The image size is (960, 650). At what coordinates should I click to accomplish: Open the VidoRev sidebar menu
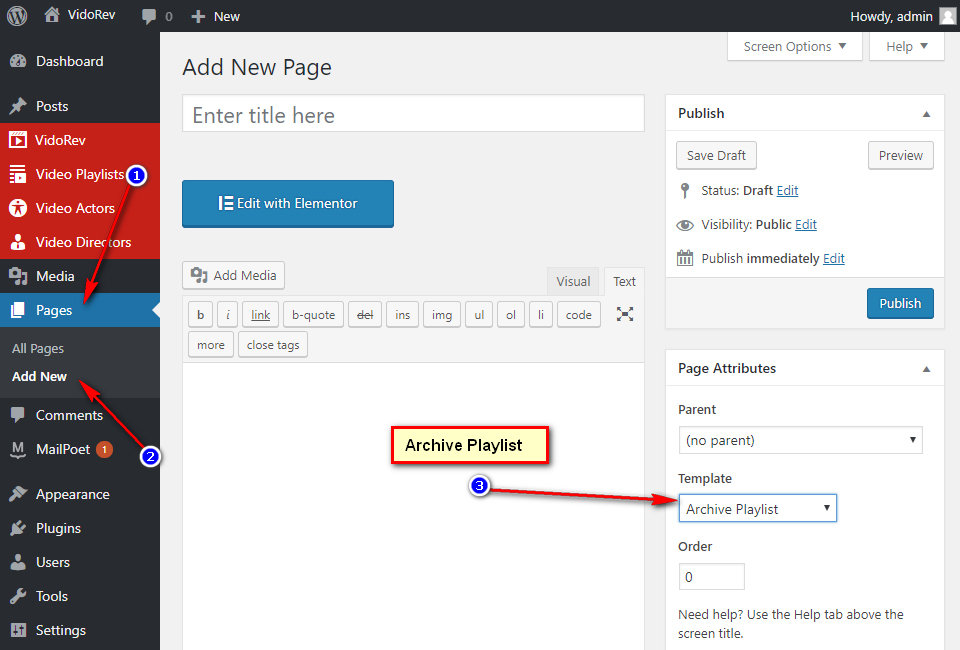(60, 140)
